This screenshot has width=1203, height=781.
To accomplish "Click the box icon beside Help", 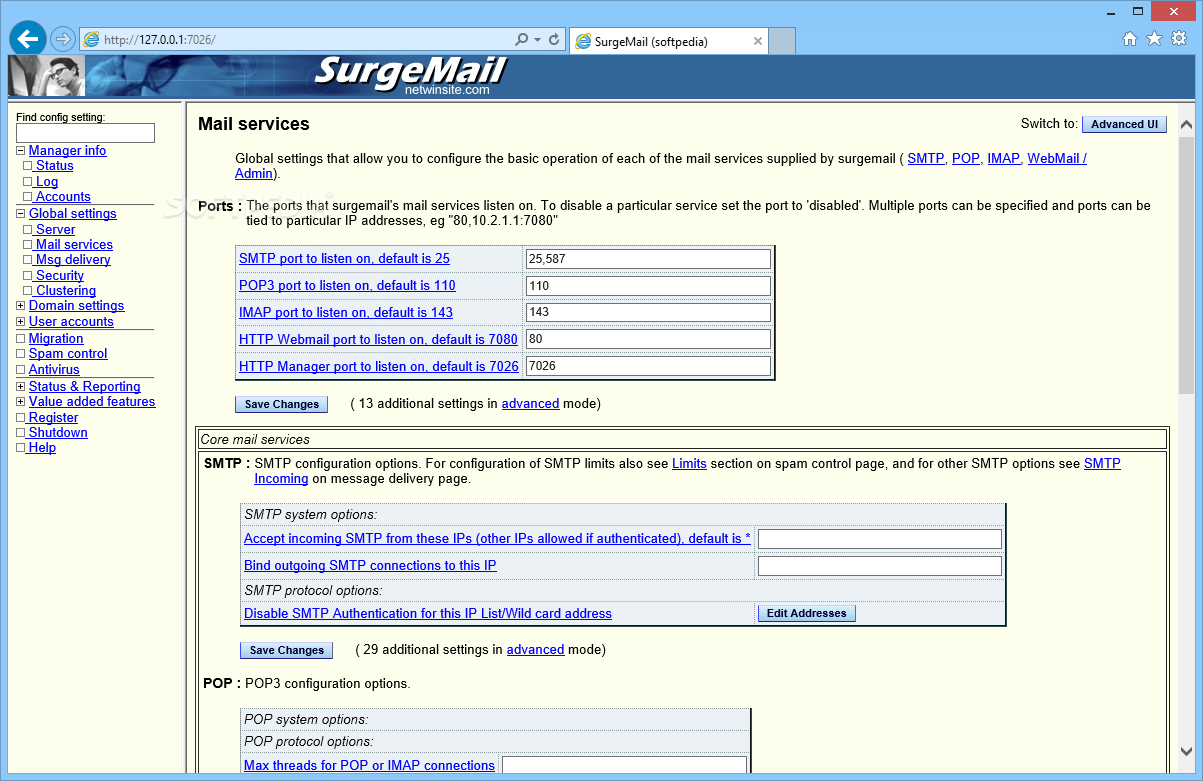I will coord(21,448).
